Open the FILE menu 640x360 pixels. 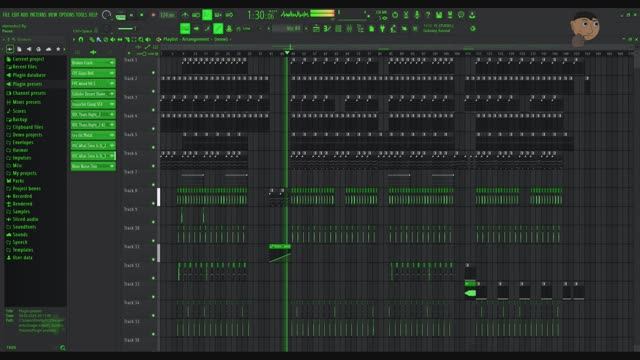tap(6, 15)
